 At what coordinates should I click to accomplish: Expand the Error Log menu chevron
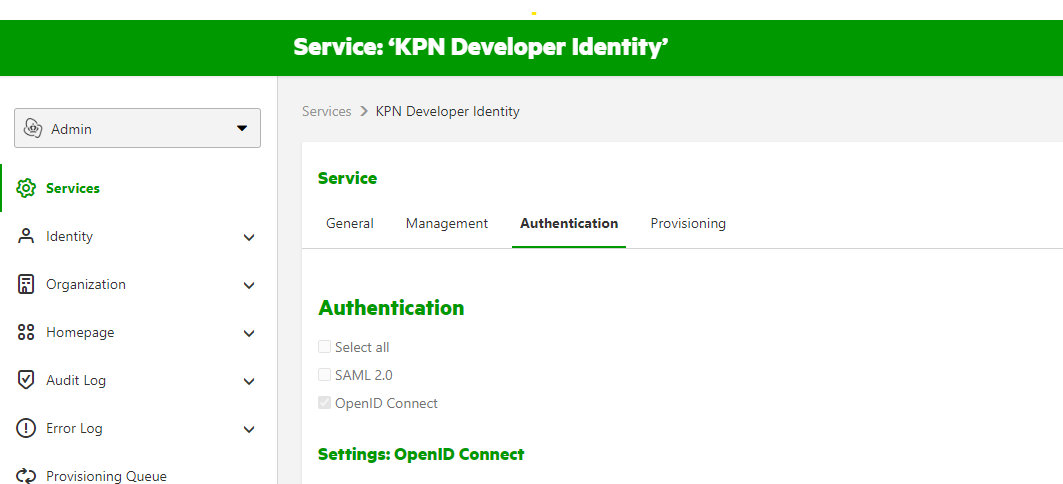[x=249, y=430]
